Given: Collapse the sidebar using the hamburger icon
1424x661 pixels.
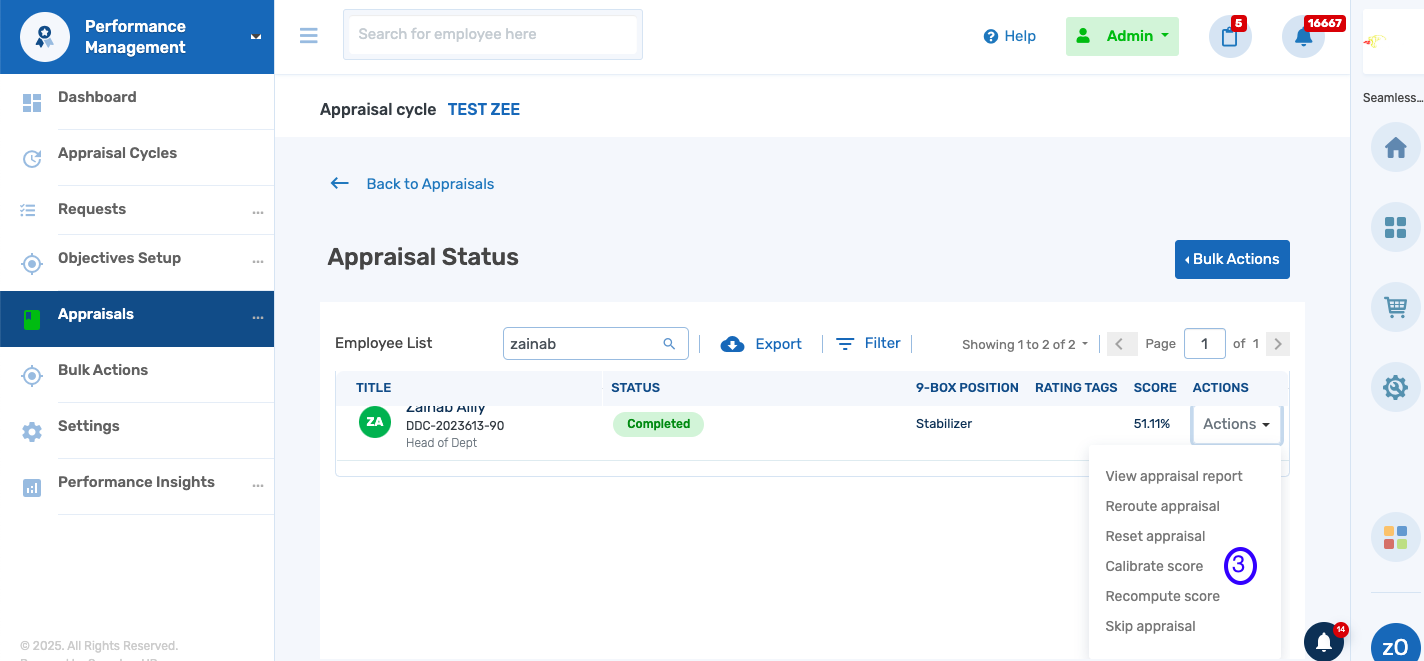Looking at the screenshot, I should (308, 34).
